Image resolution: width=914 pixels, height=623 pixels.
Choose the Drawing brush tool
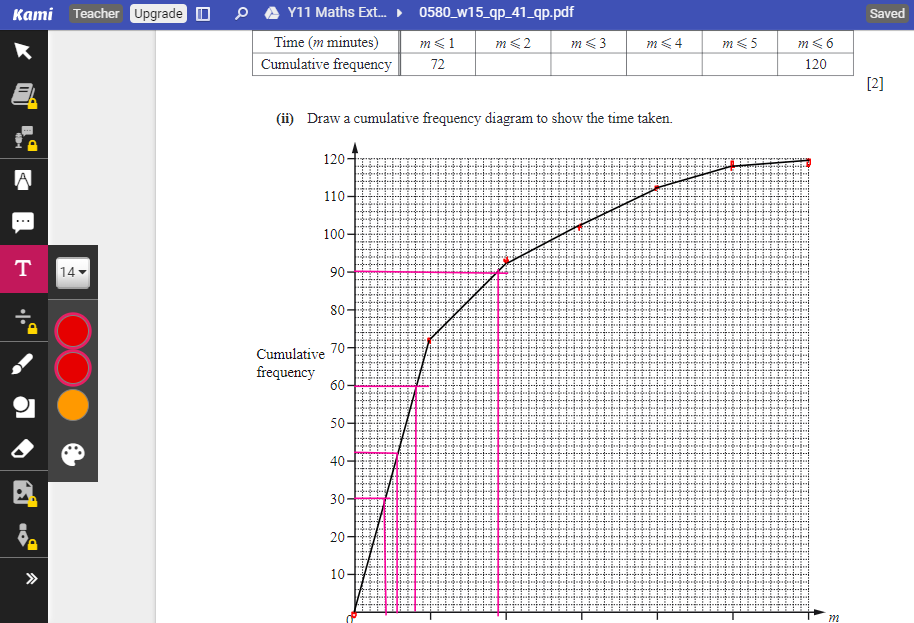tap(23, 364)
